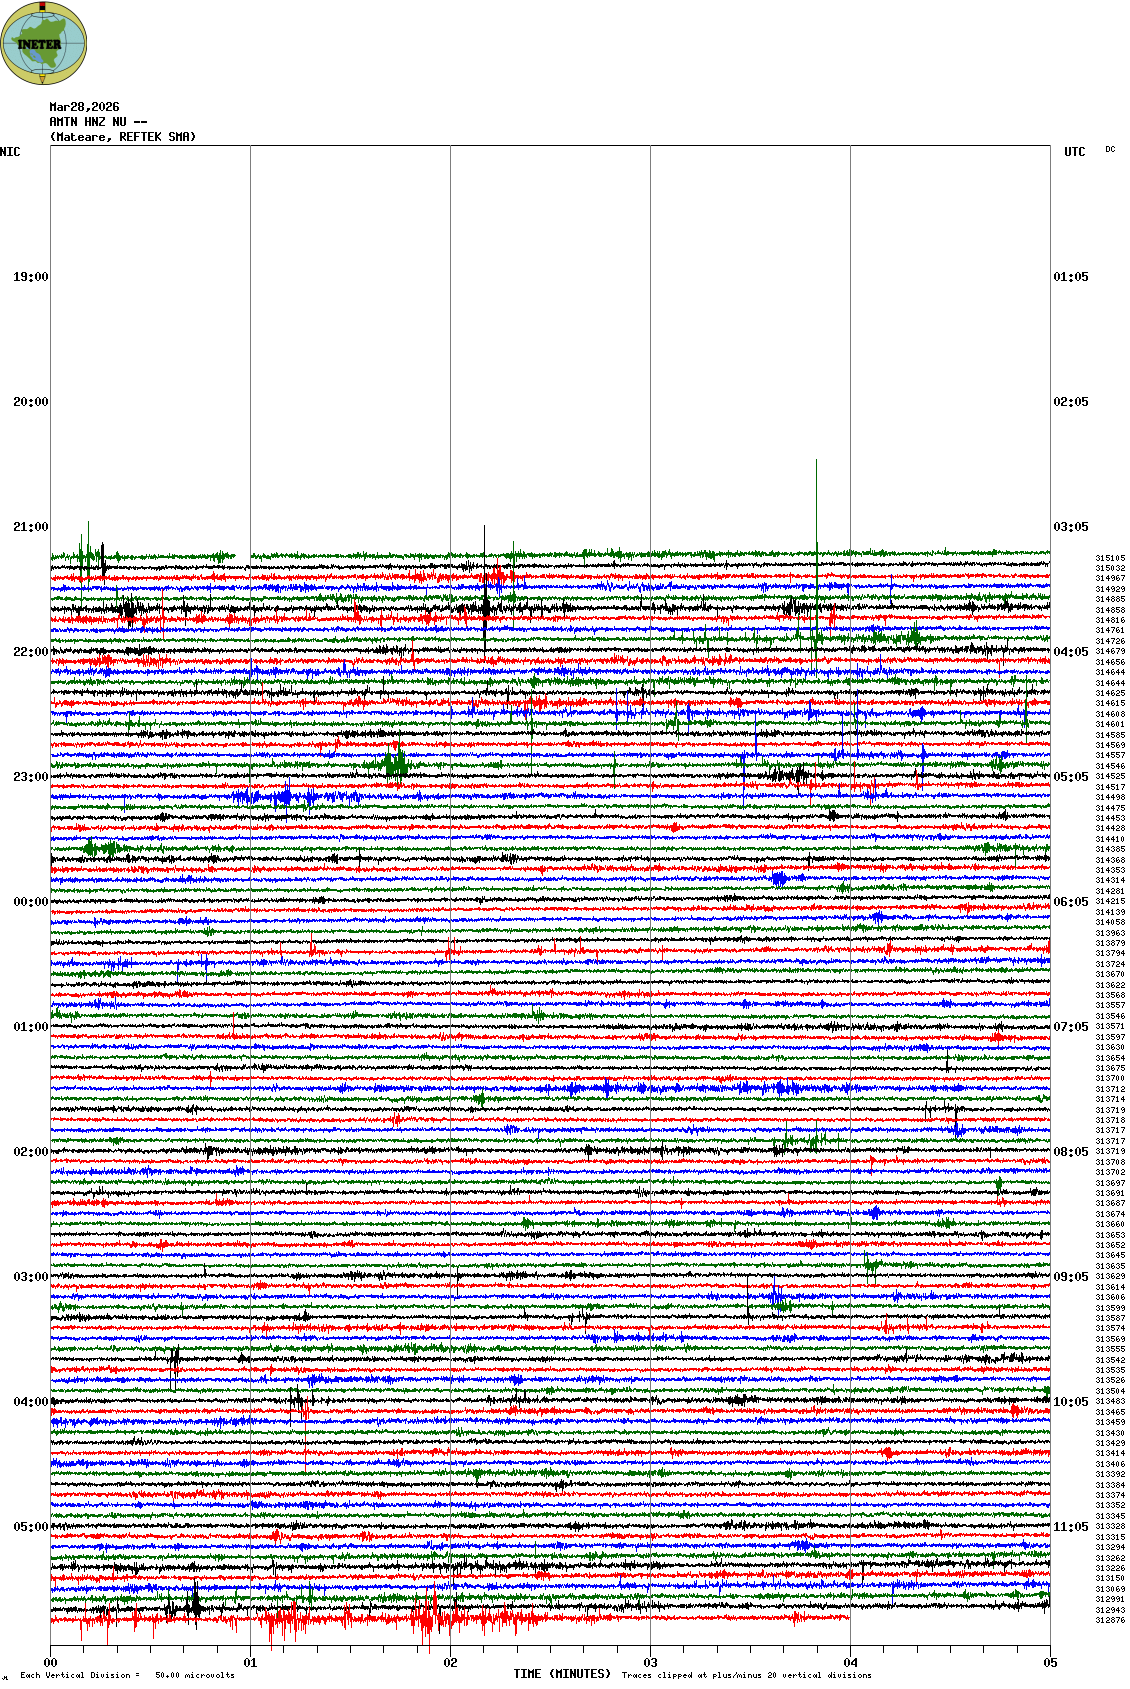Screen dimensions: 1130x1689
Task: Click the Traces clipped footnote text
Action: [x=746, y=1675]
